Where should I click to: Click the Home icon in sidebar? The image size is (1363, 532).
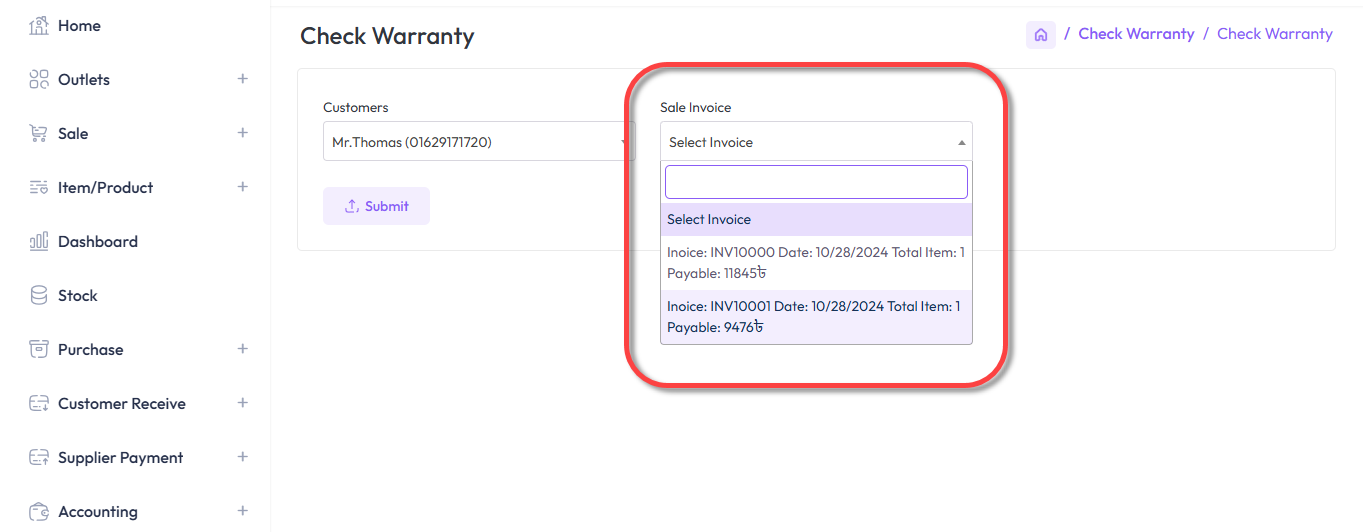(39, 26)
